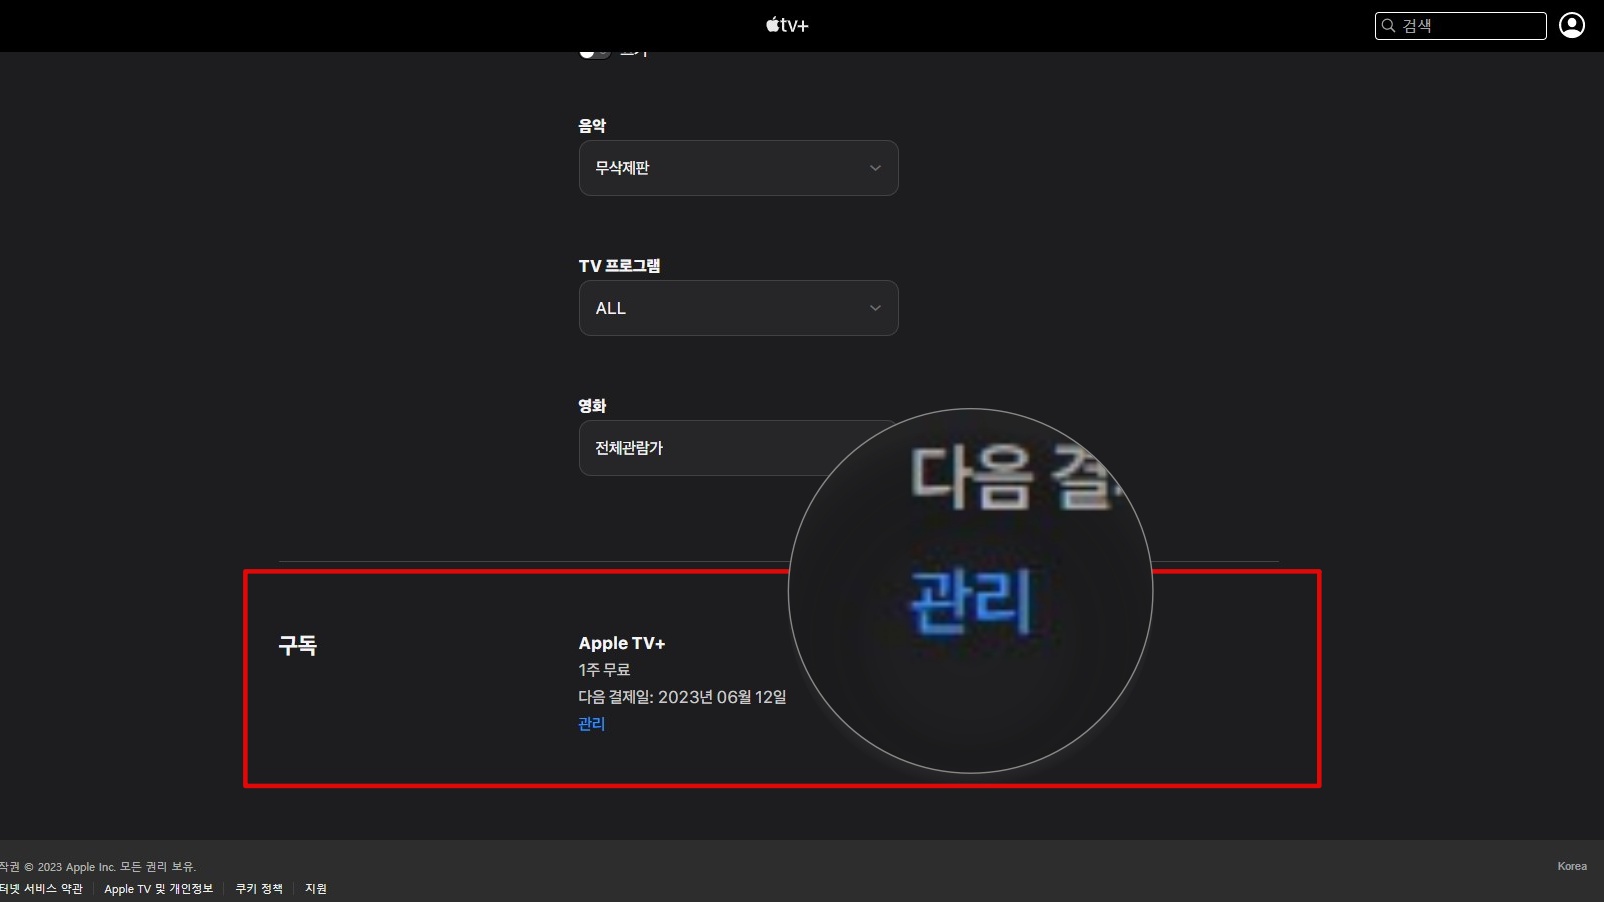The width and height of the screenshot is (1604, 902).
Task: Click the 1주 무료 text
Action: [x=604, y=670]
